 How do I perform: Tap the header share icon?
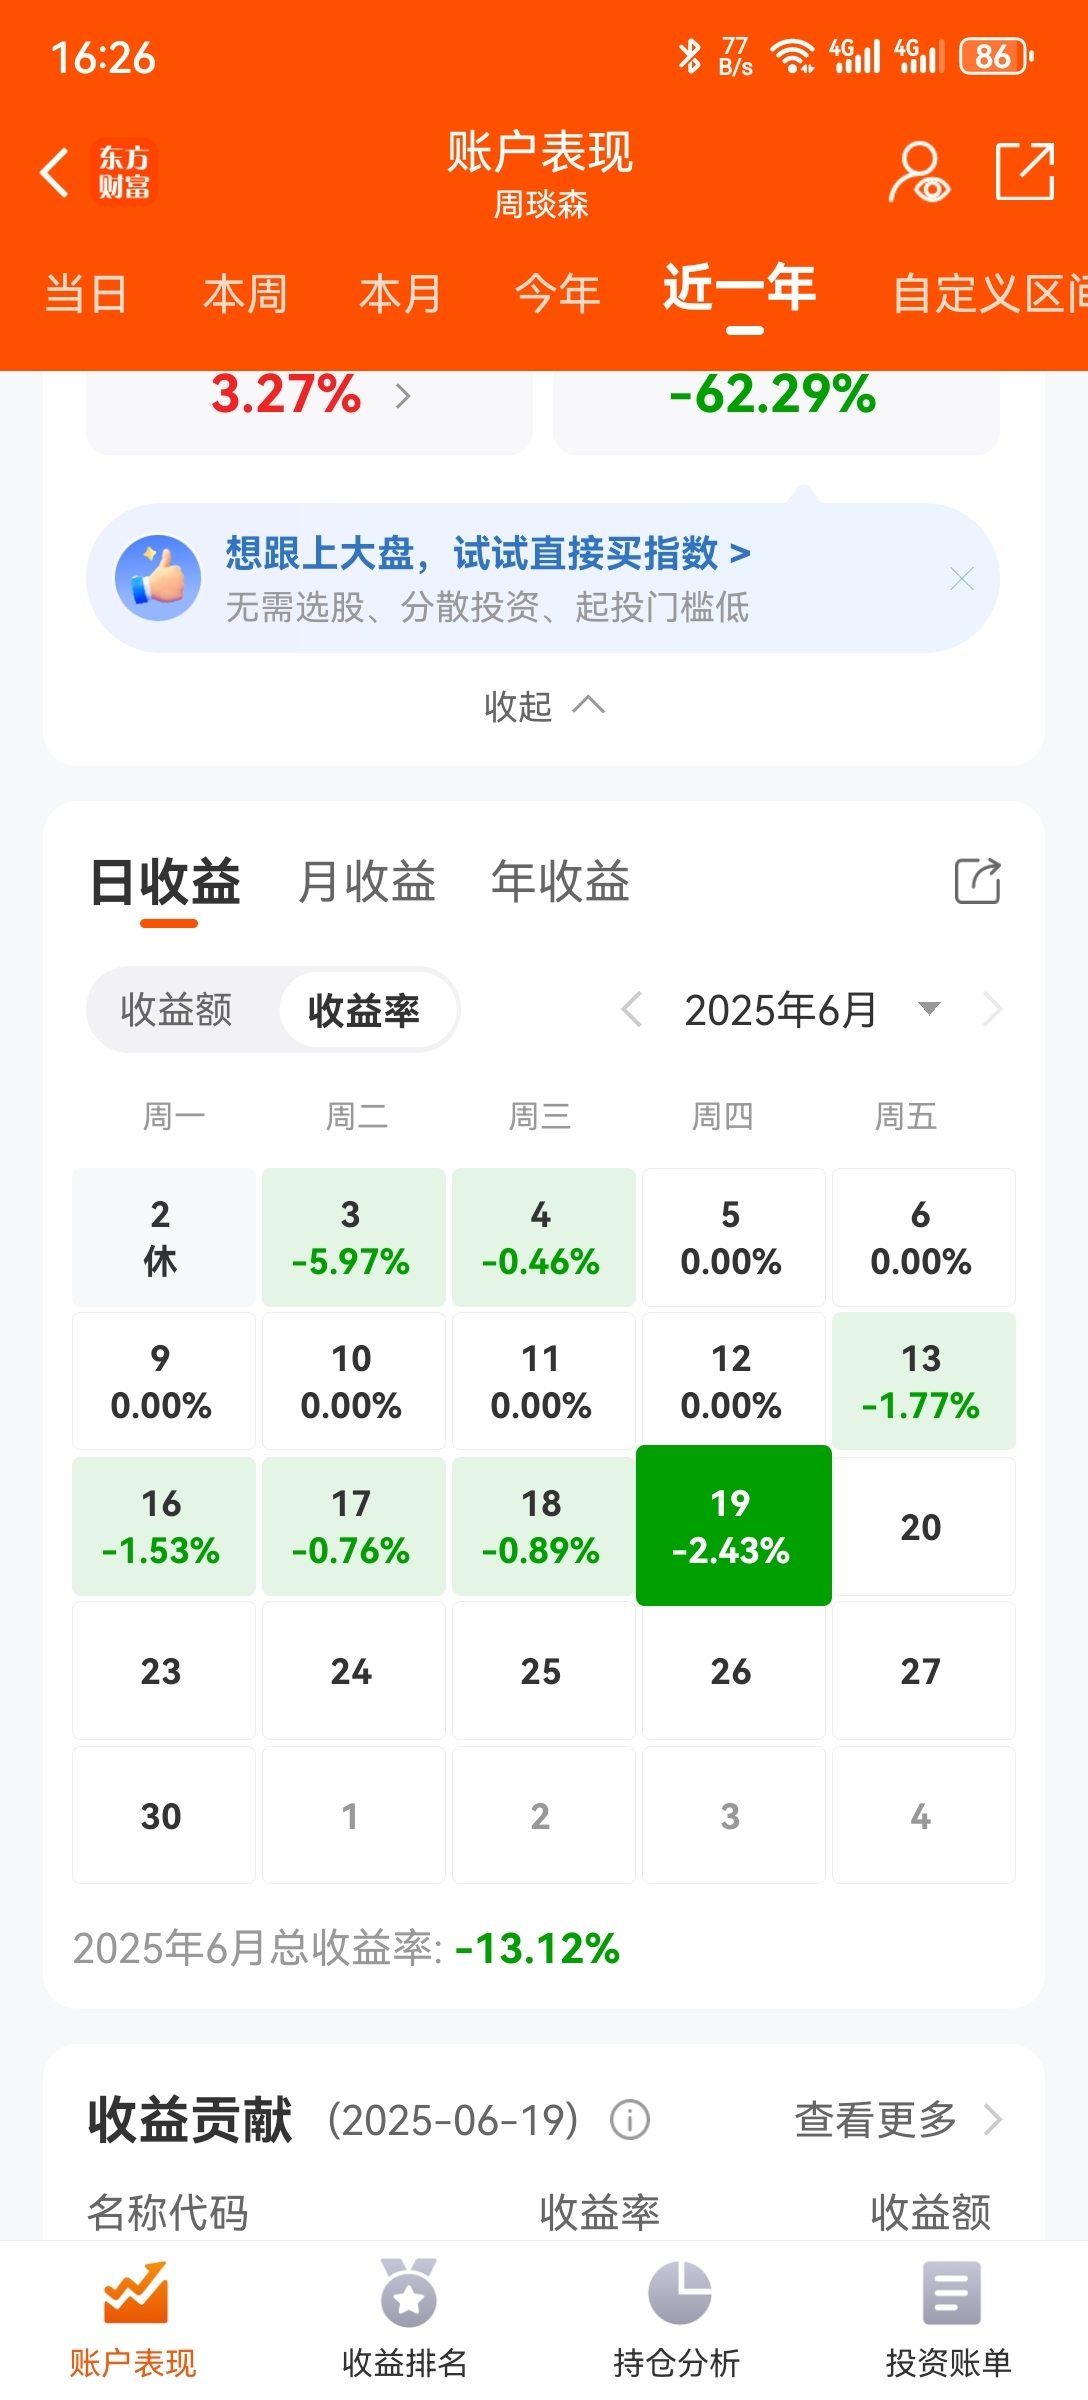[x=1025, y=171]
